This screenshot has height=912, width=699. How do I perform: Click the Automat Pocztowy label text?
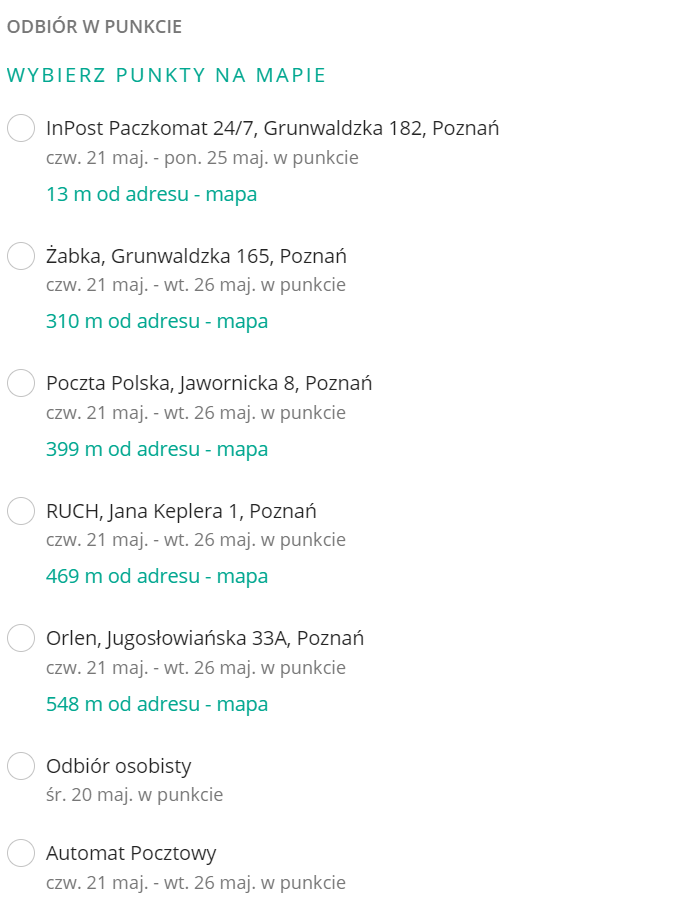click(131, 853)
